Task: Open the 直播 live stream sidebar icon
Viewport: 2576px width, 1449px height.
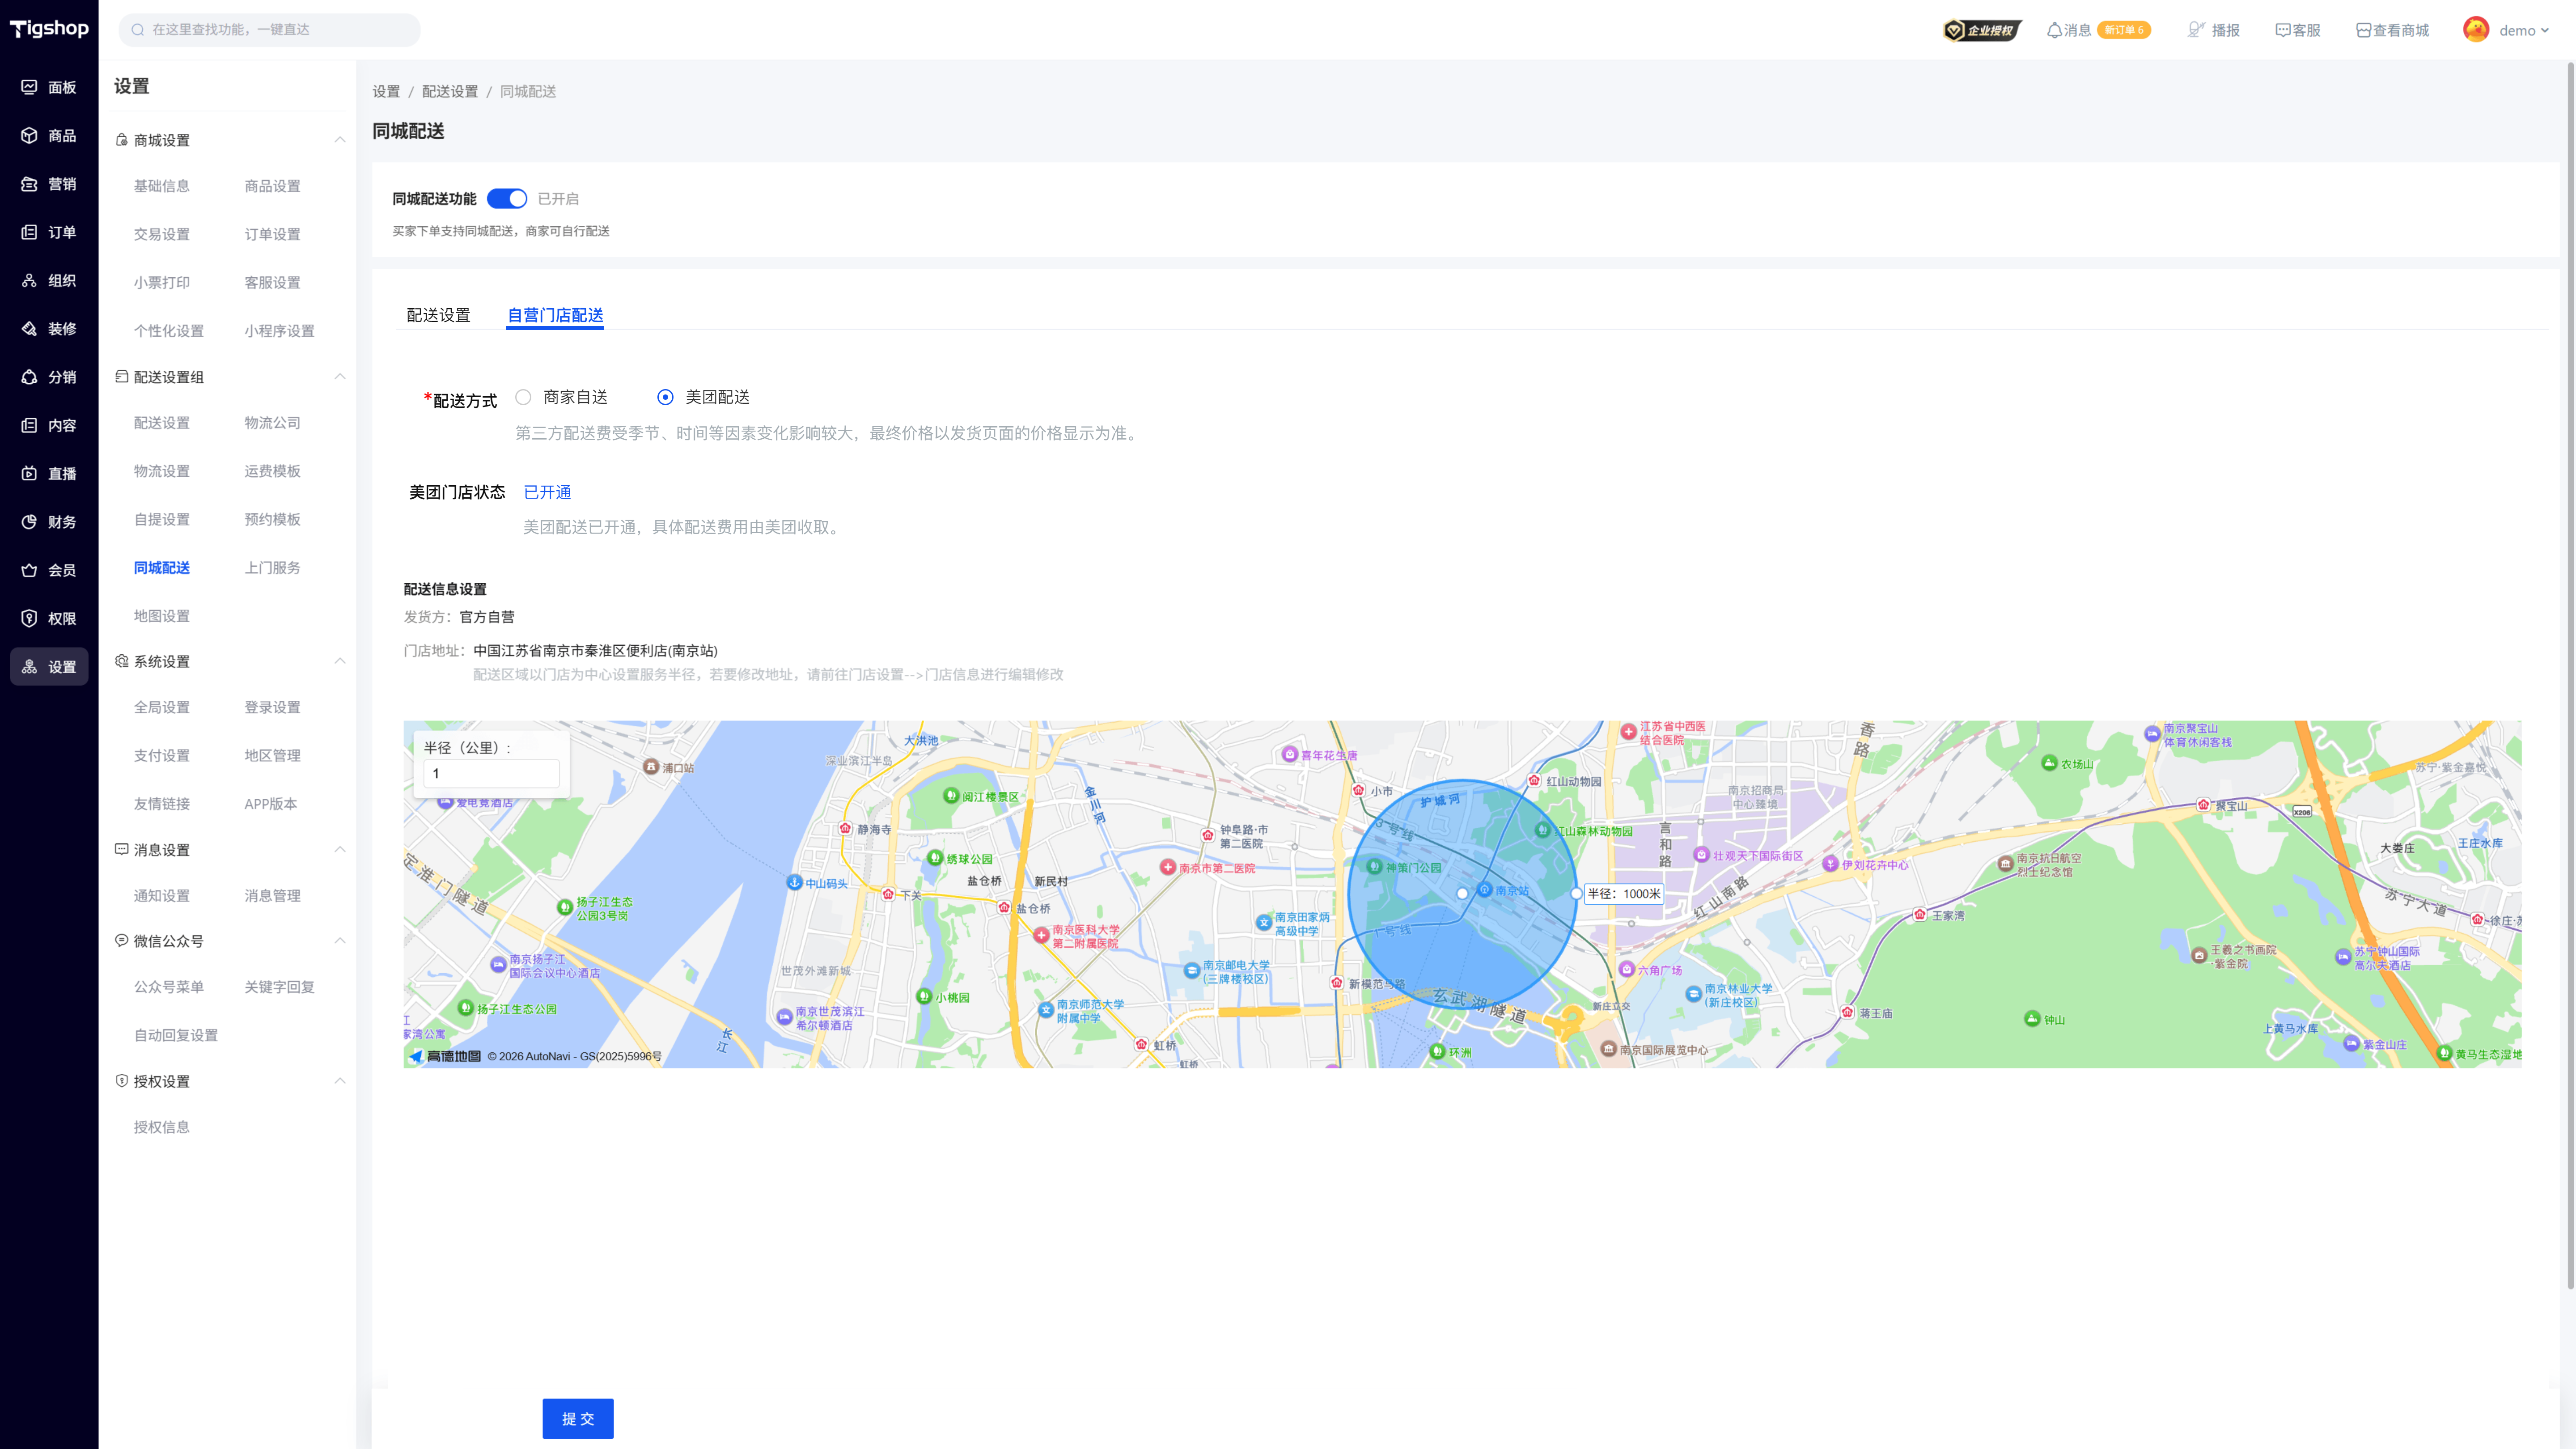Action: point(29,473)
